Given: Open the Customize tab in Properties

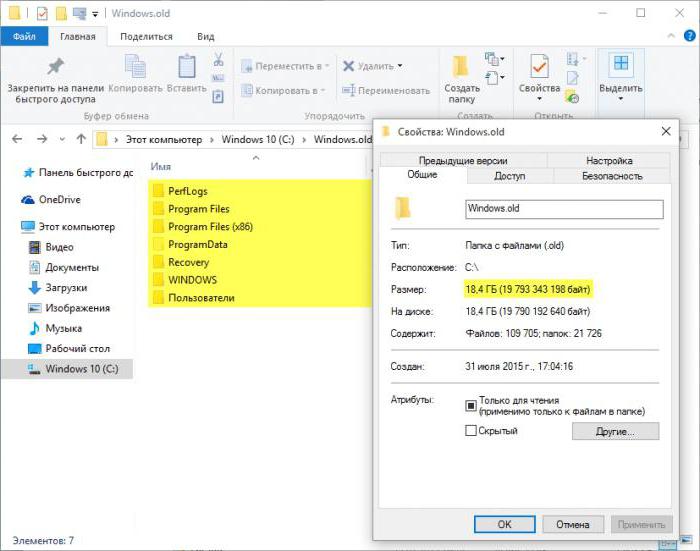Looking at the screenshot, I should tap(609, 160).
